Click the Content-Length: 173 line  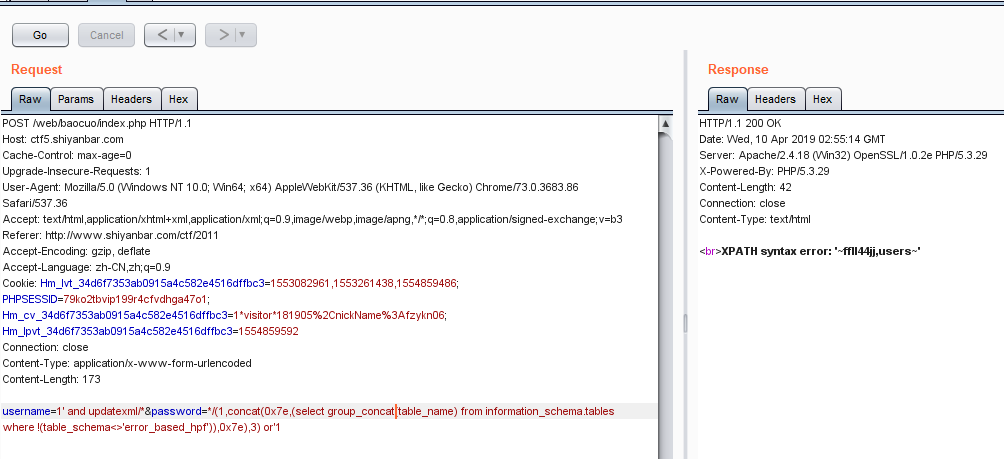click(x=51, y=379)
